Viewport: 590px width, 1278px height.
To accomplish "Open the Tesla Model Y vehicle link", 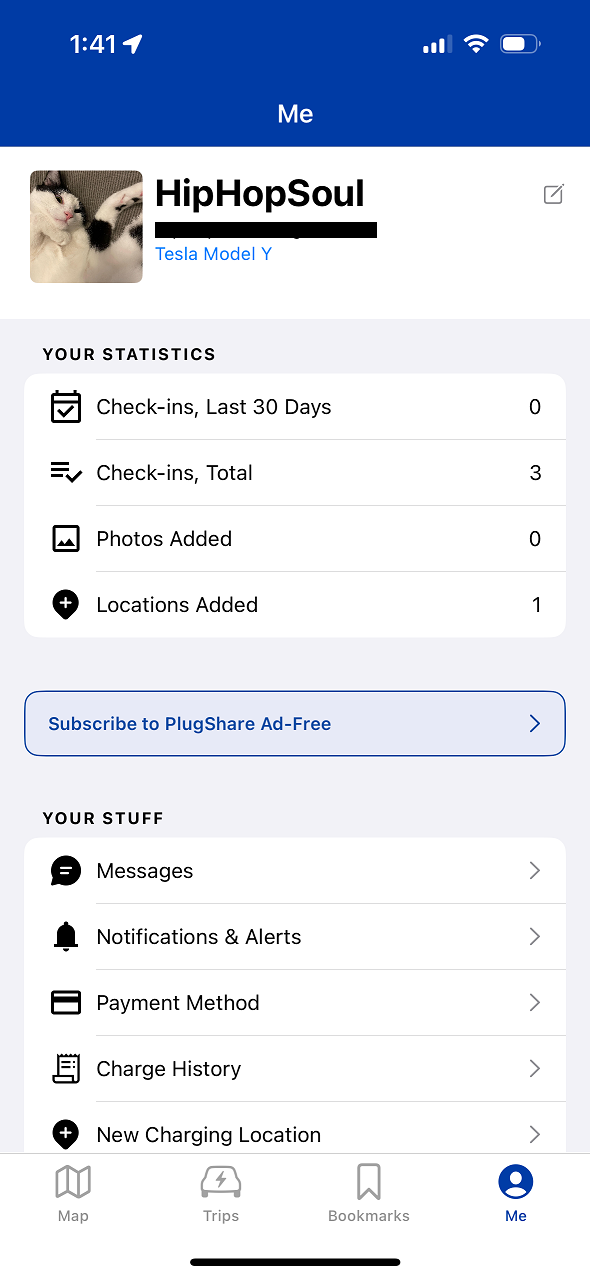I will [213, 254].
